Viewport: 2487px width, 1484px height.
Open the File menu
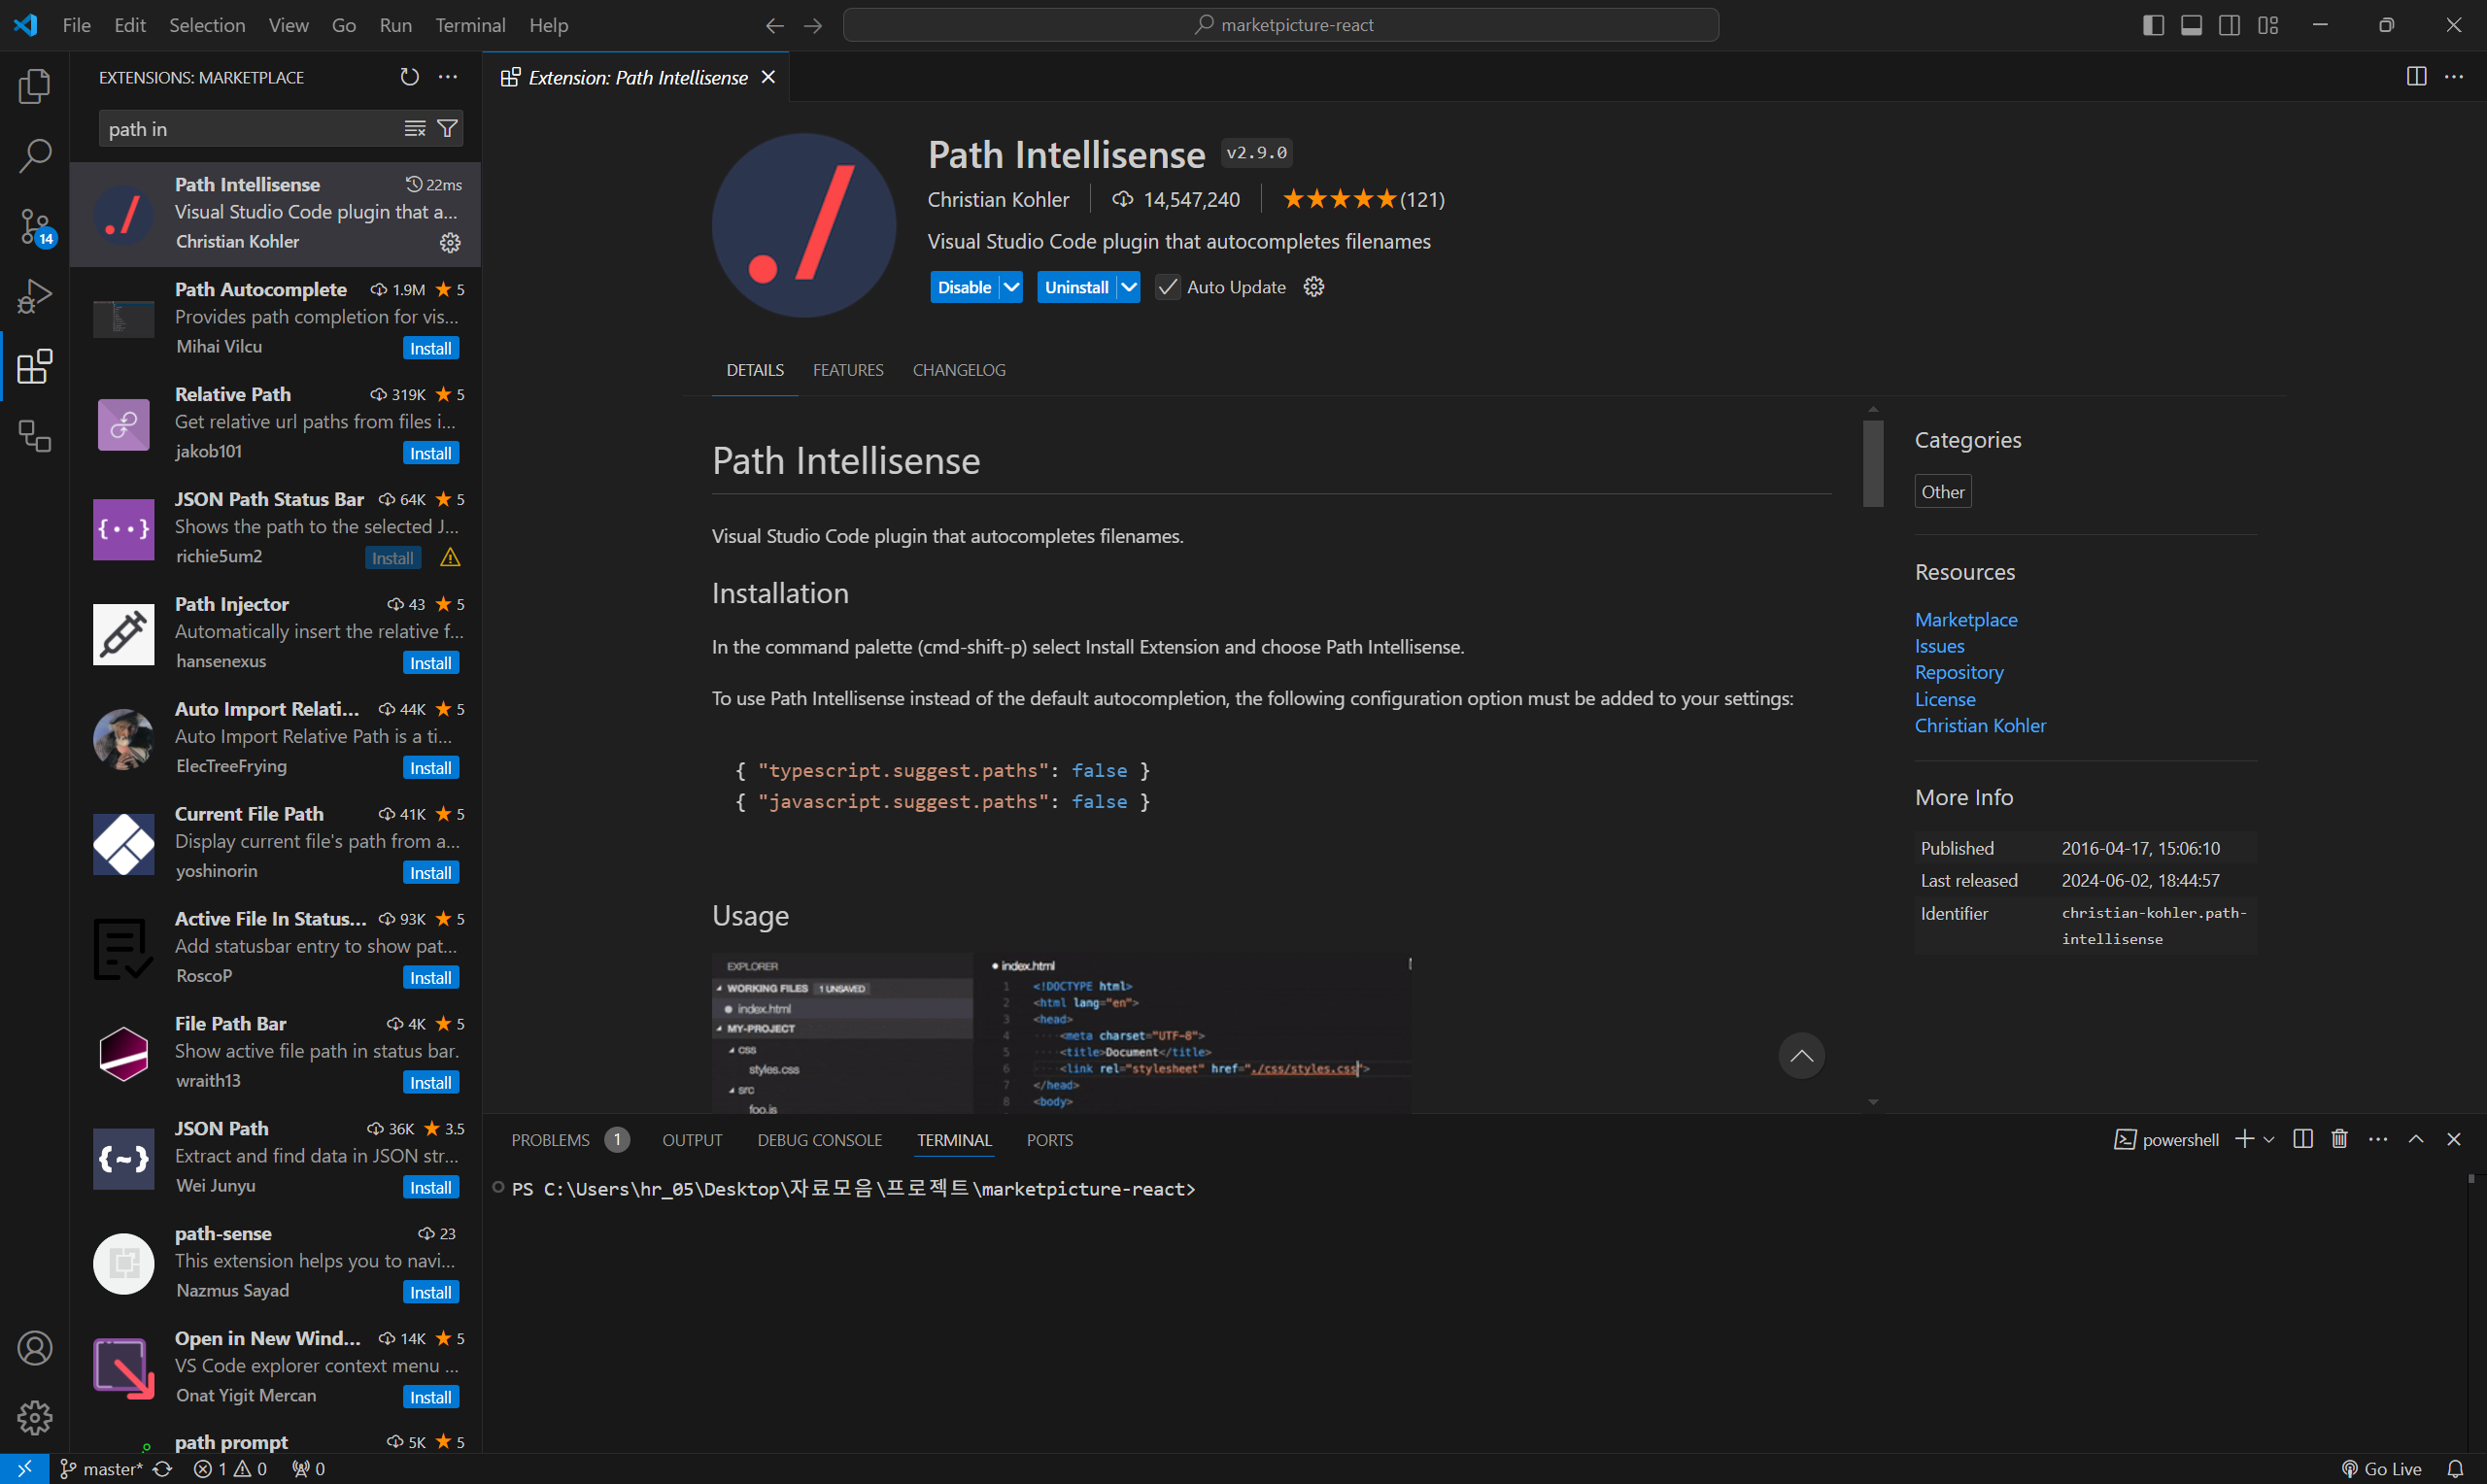(x=76, y=25)
